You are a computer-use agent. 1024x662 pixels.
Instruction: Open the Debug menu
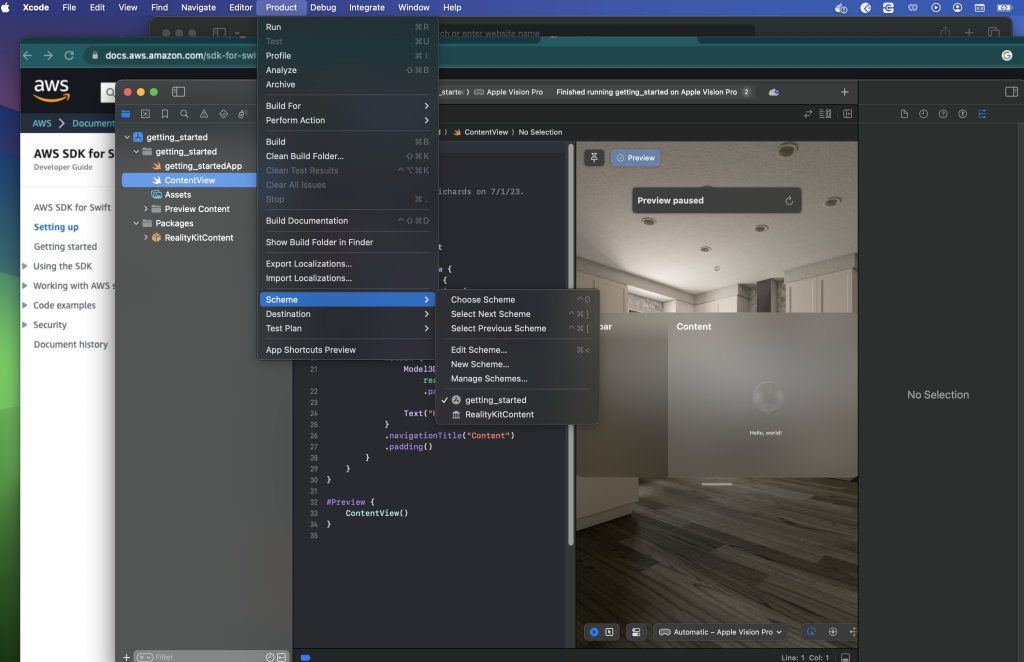(324, 7)
